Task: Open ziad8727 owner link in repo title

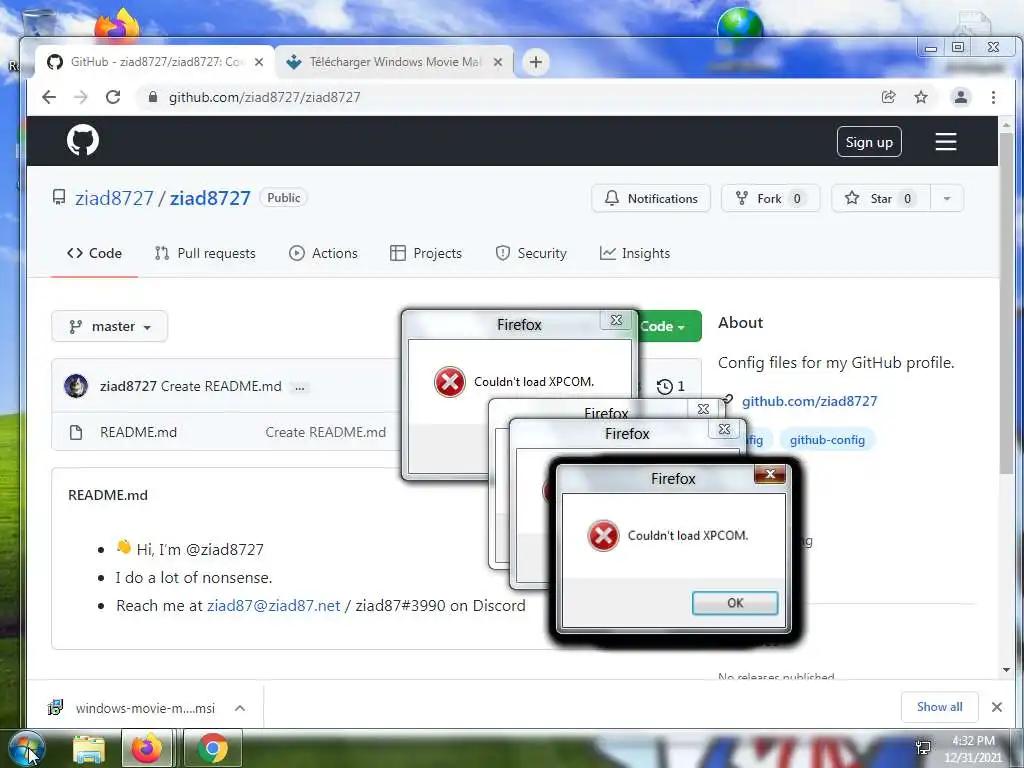Action: 114,198
